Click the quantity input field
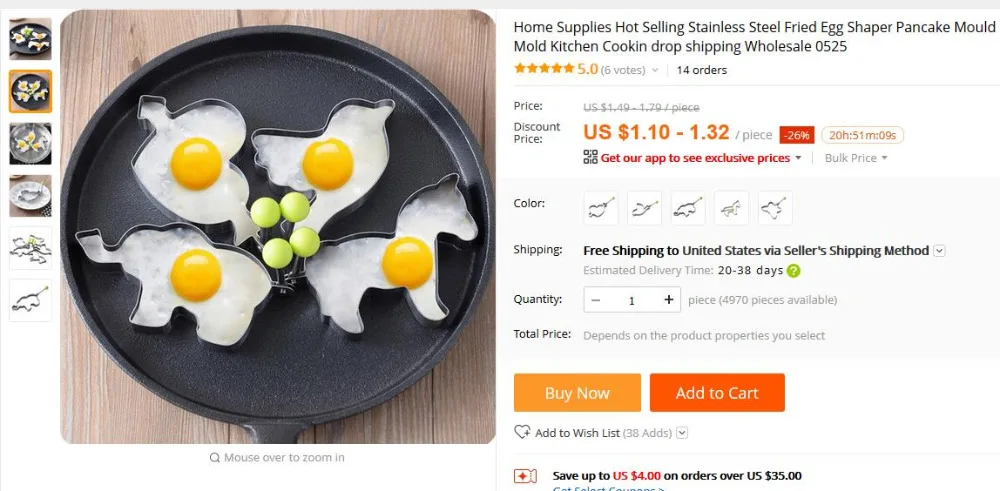The width and height of the screenshot is (1000, 491). pyautogui.click(x=632, y=300)
